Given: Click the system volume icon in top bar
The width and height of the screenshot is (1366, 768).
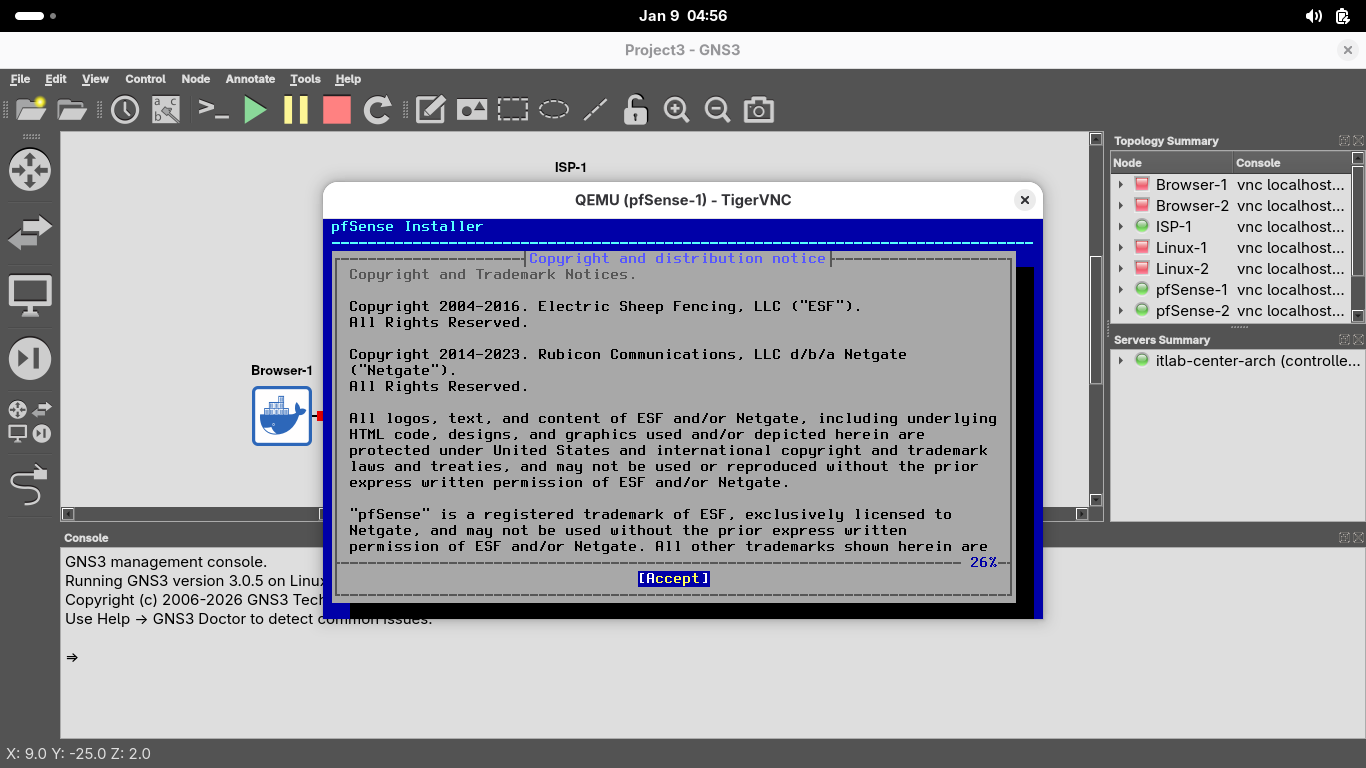Looking at the screenshot, I should click(1314, 16).
